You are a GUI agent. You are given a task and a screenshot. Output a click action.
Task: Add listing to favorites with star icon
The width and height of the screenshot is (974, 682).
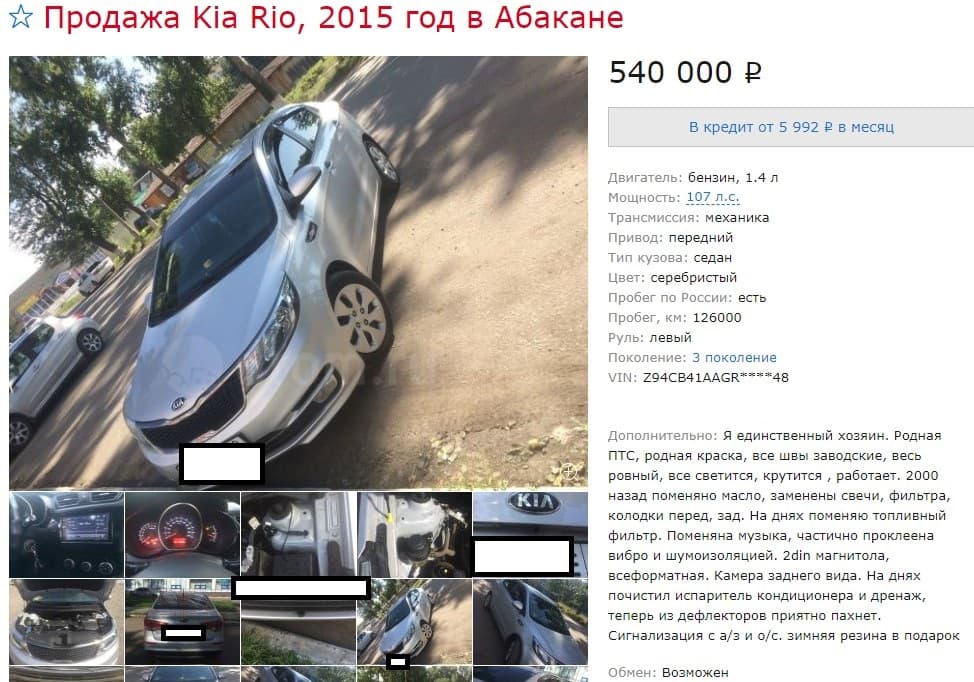tap(20, 17)
